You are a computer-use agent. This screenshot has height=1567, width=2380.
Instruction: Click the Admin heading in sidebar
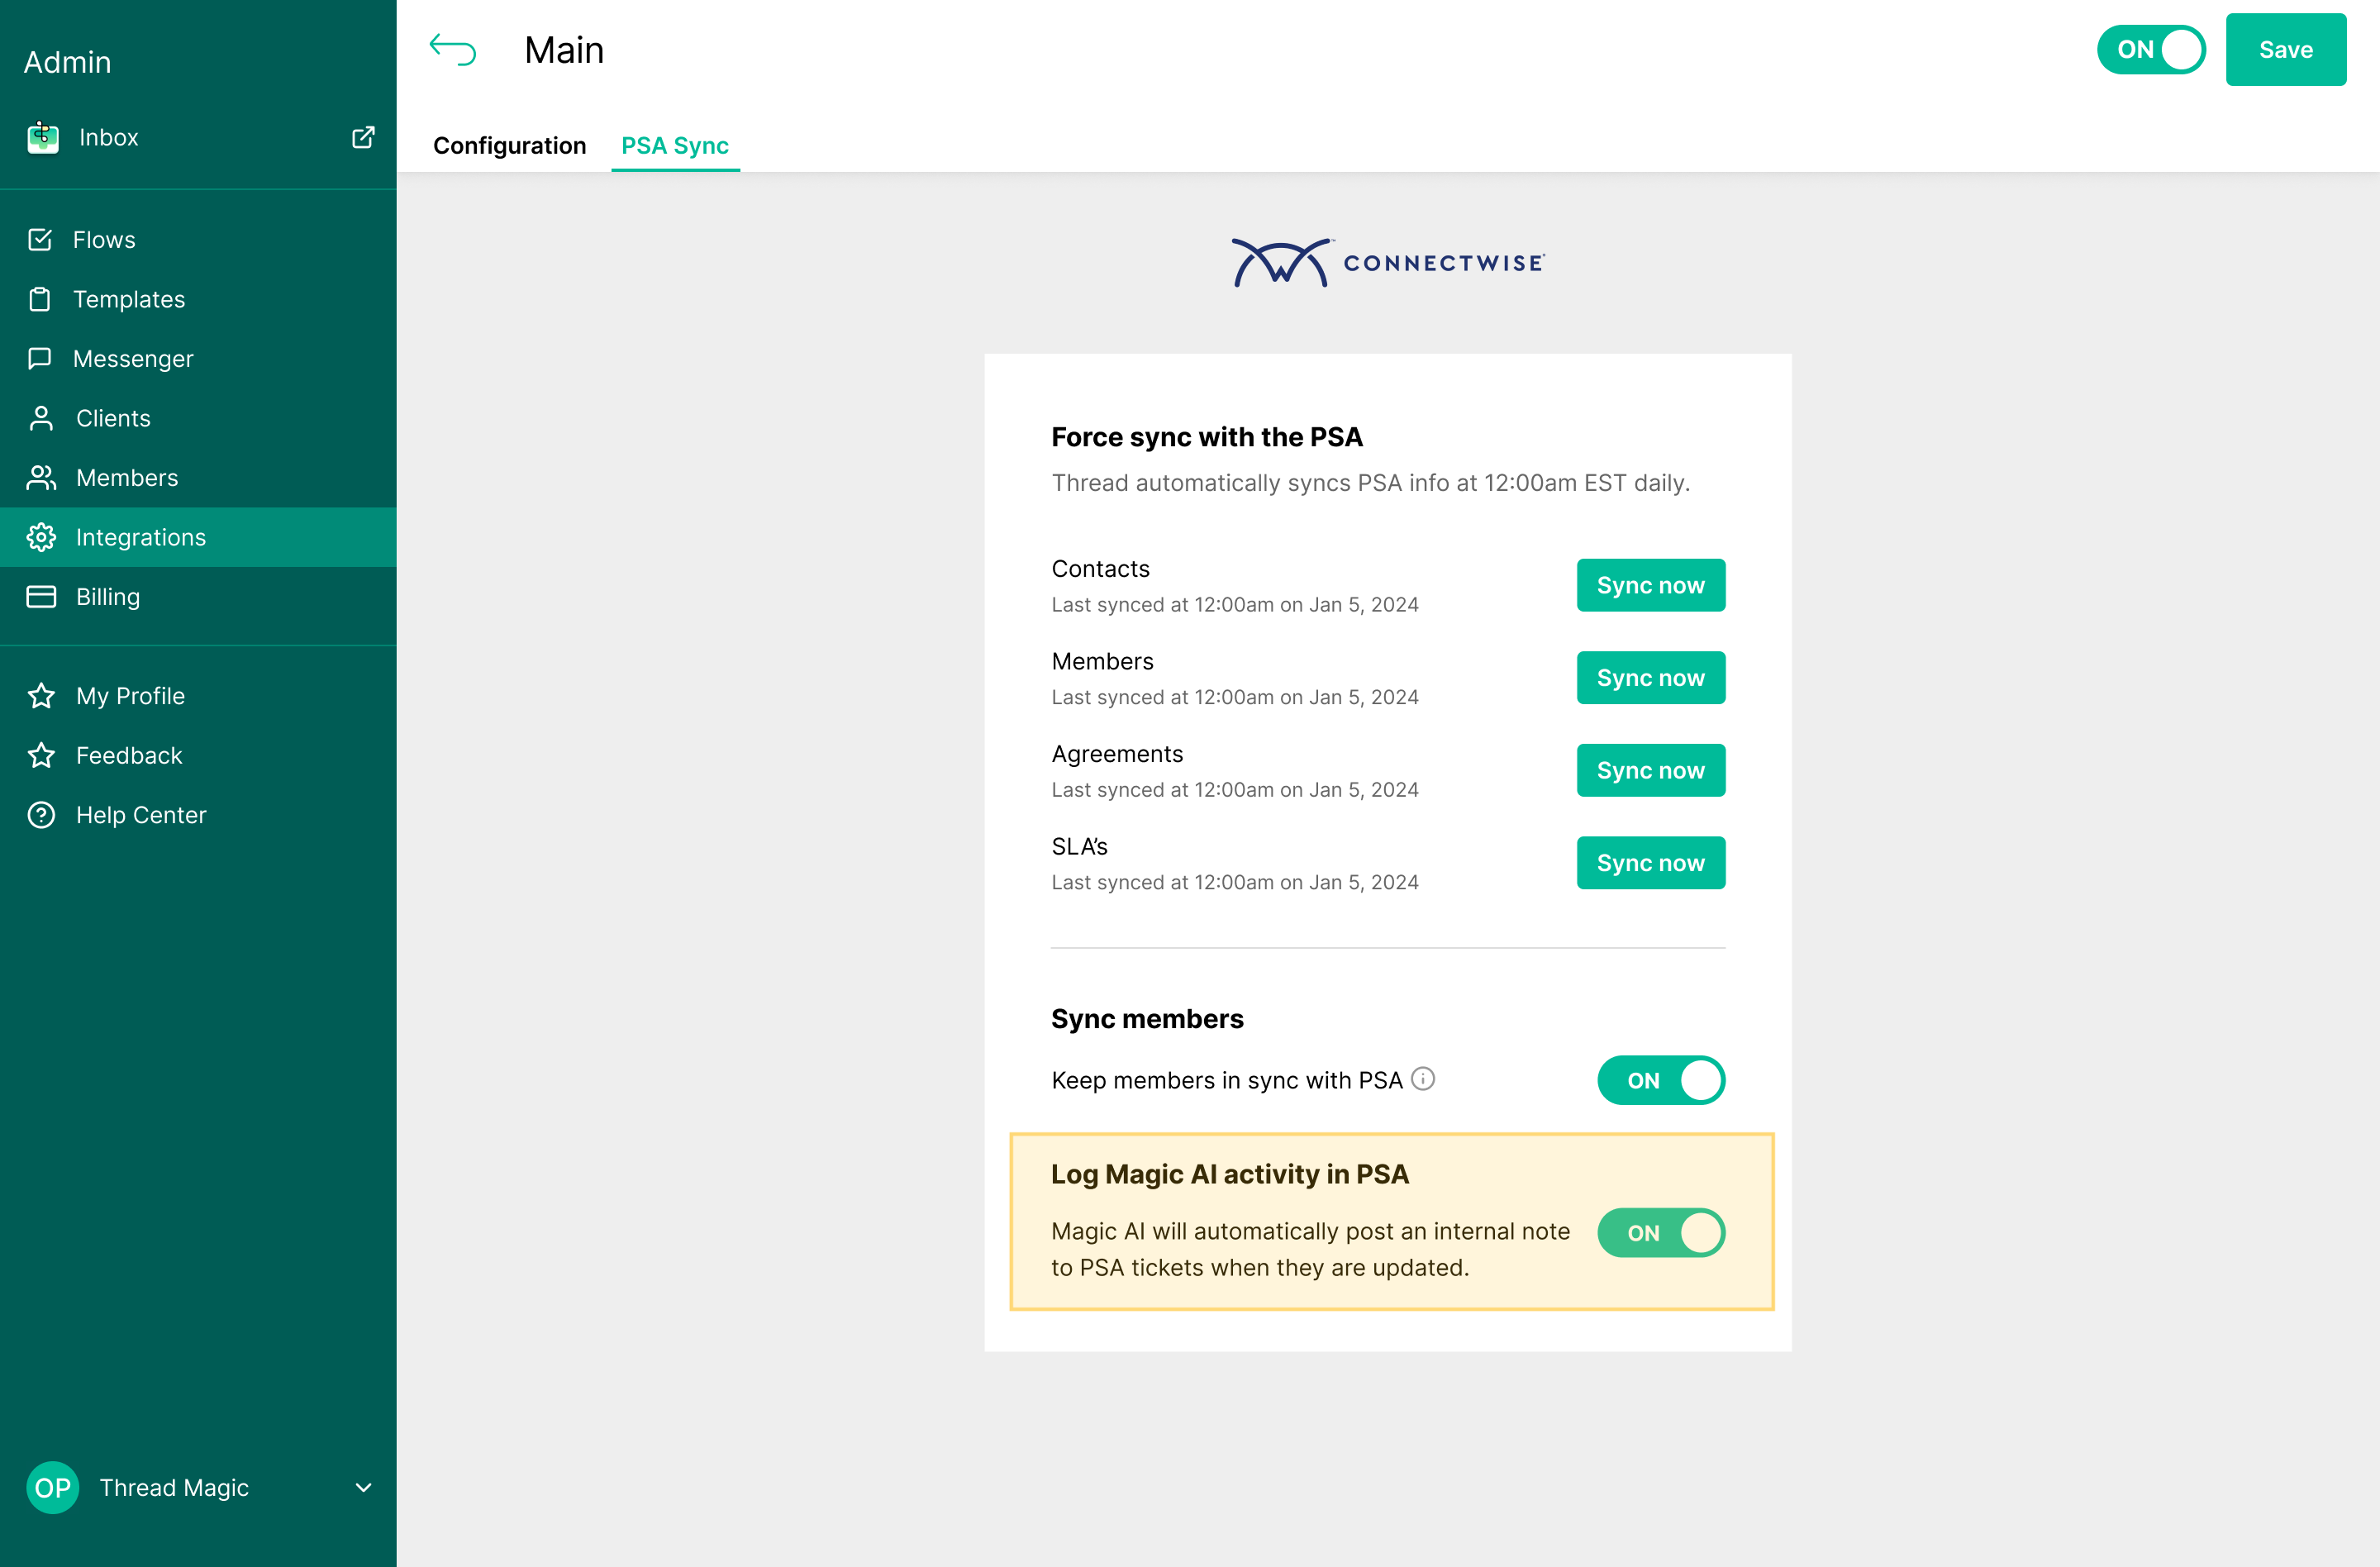pyautogui.click(x=67, y=62)
